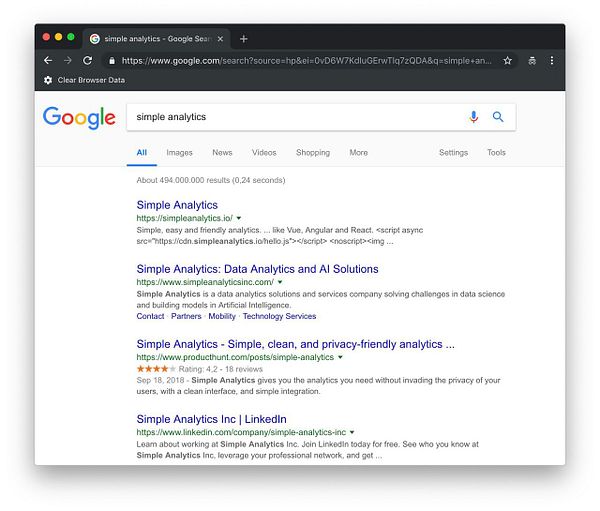Open the Mobility sitelink
The width and height of the screenshot is (600, 511).
coord(222,316)
